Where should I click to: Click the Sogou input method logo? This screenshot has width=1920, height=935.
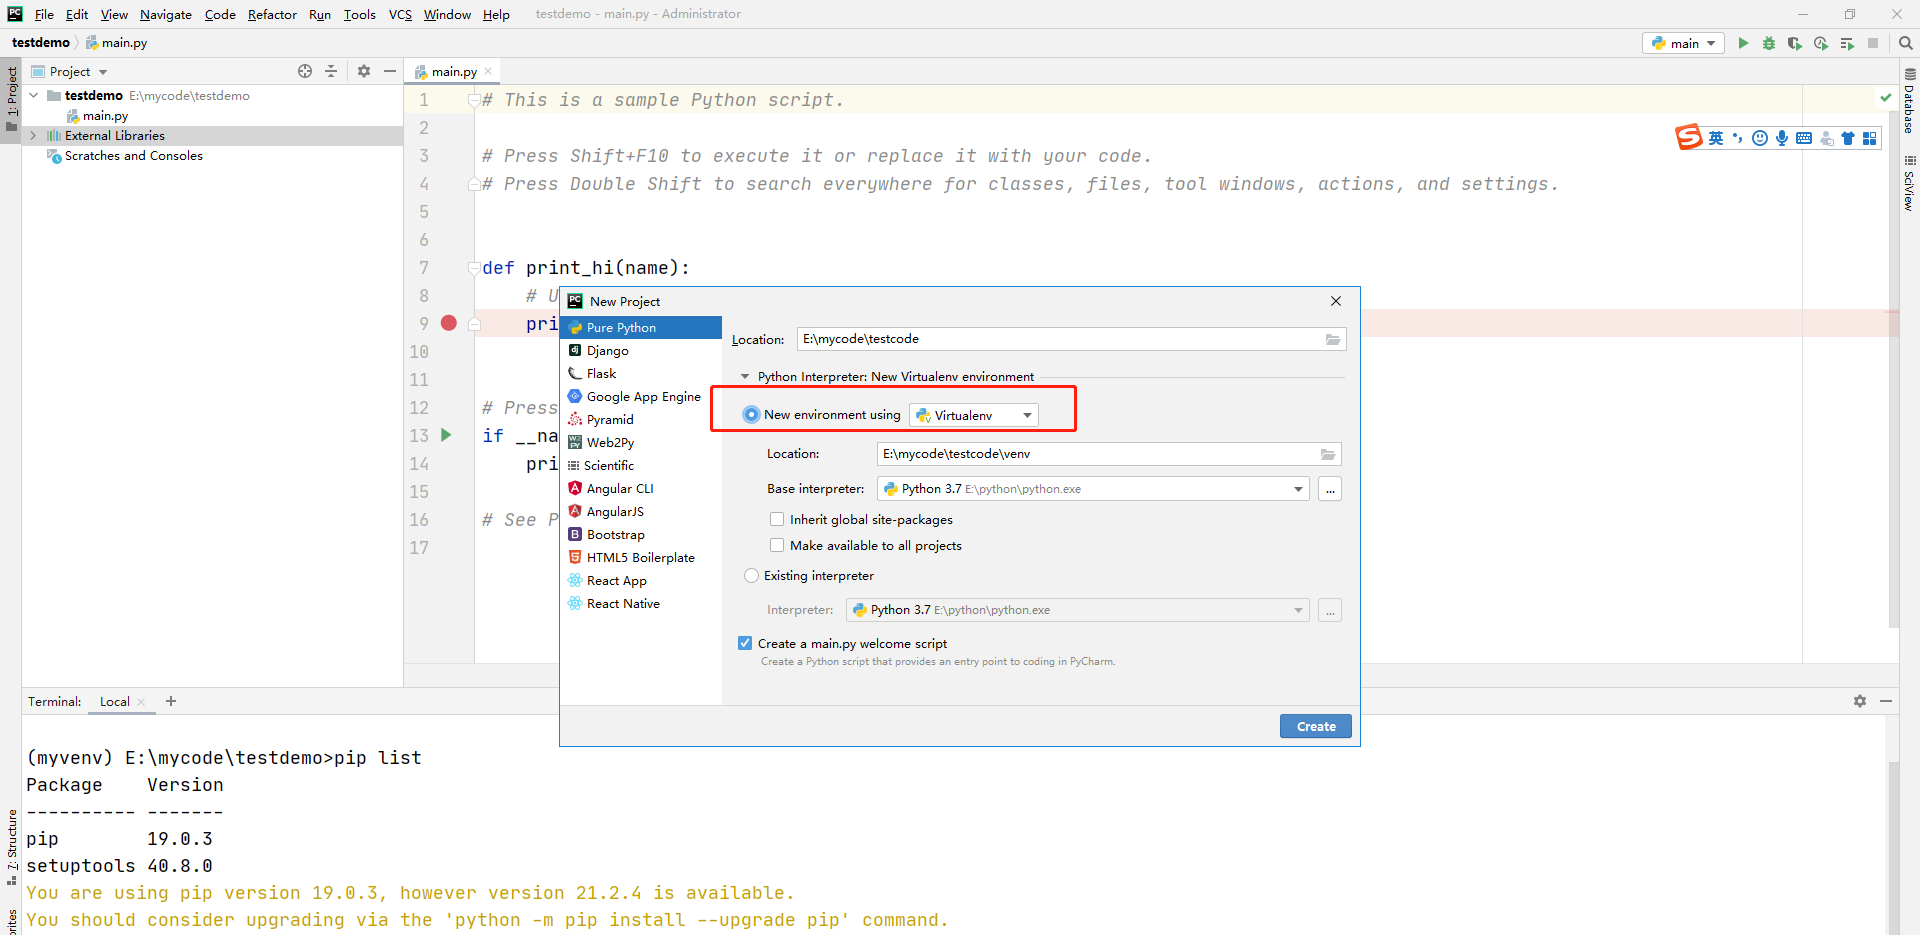tap(1689, 137)
